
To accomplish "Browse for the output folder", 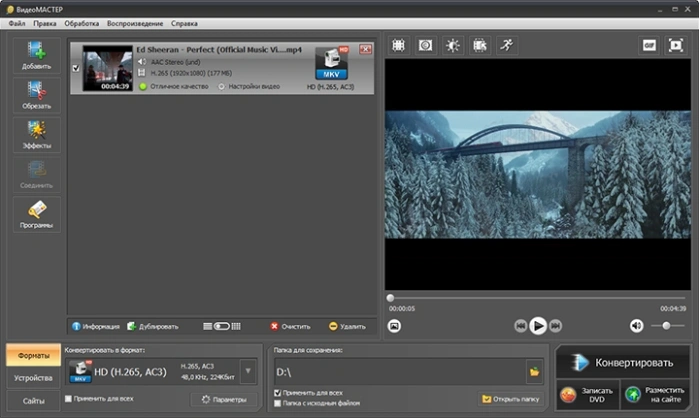I will tap(534, 372).
